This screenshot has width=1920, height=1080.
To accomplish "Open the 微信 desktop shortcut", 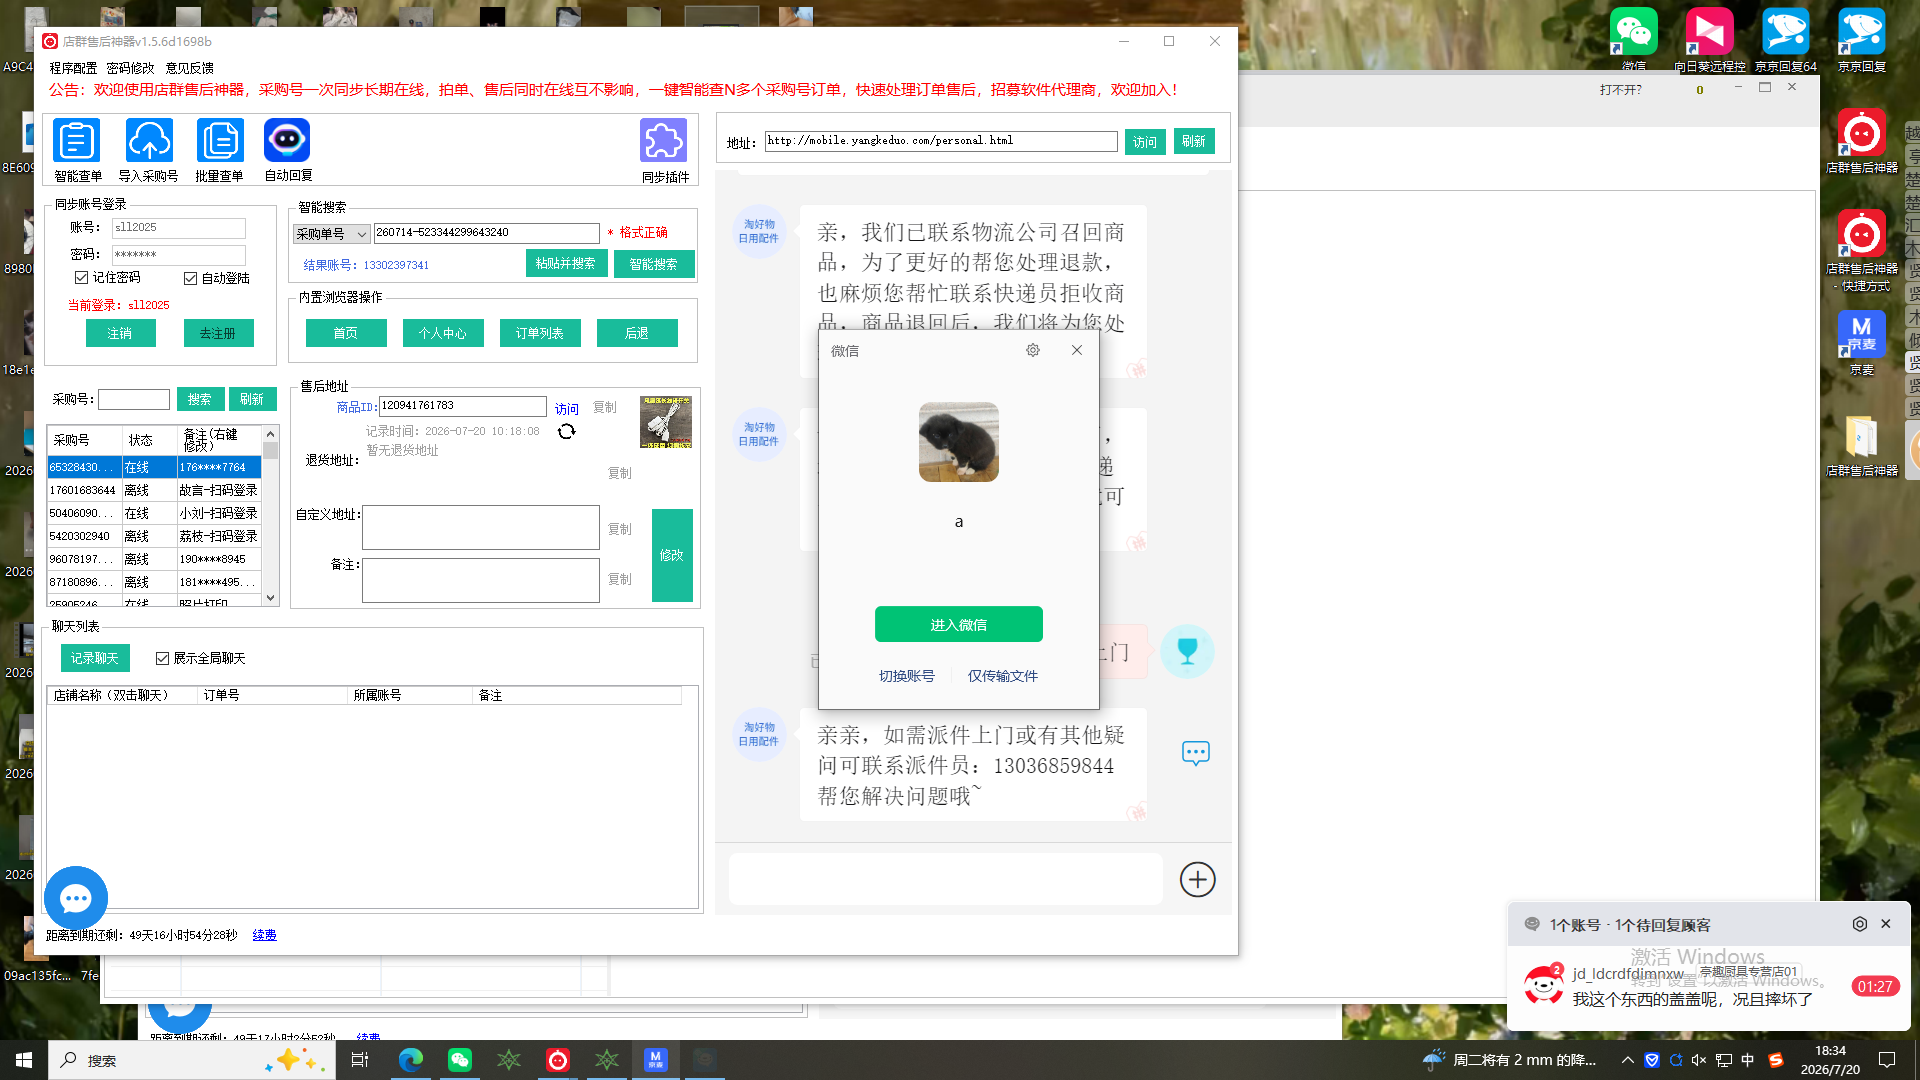I will click(x=1634, y=40).
